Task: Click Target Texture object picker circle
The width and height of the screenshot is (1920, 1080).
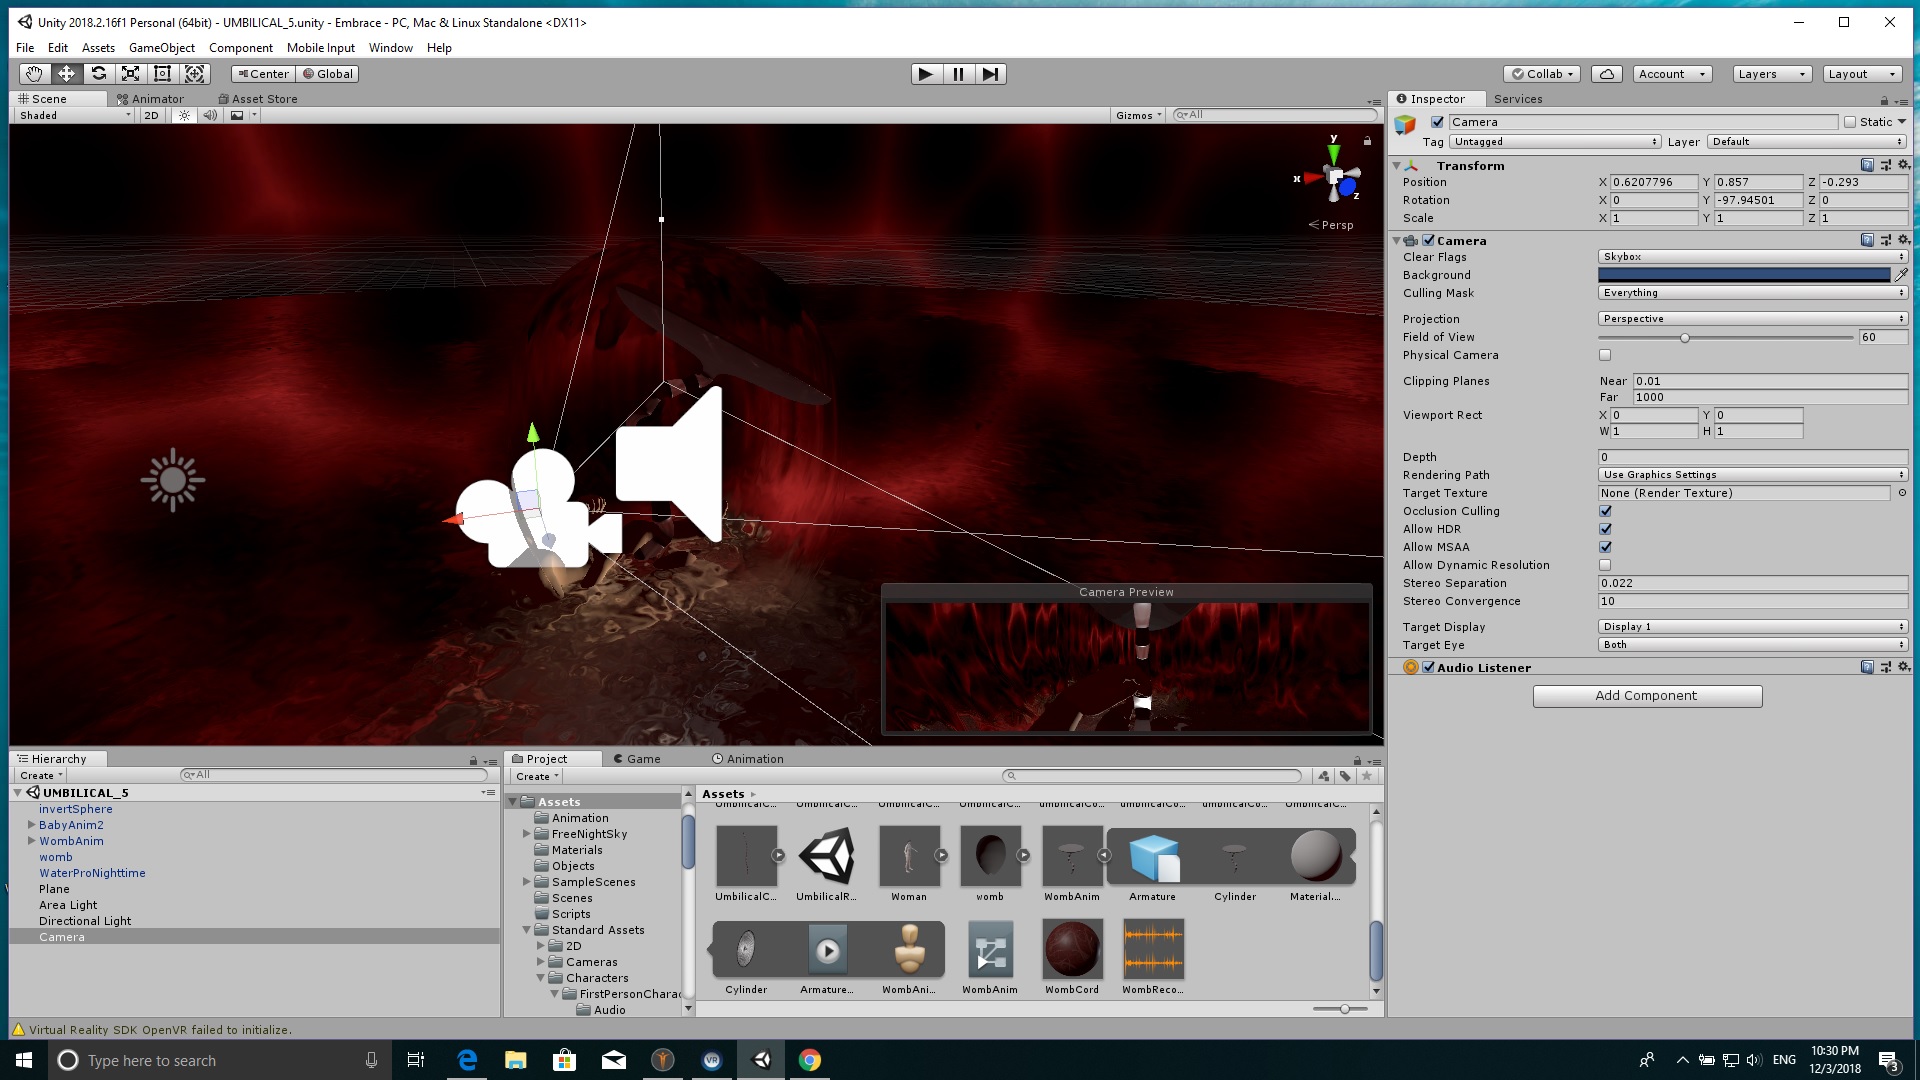Action: [x=1902, y=493]
